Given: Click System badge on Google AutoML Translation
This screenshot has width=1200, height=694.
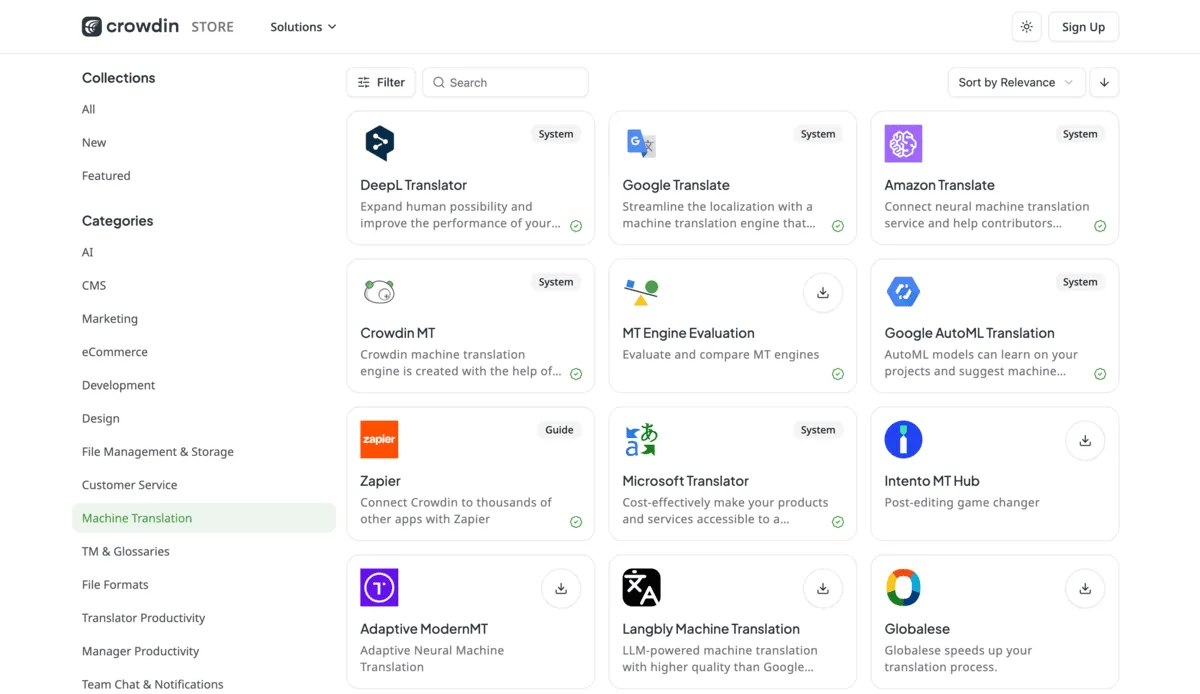Looking at the screenshot, I should click(1080, 282).
